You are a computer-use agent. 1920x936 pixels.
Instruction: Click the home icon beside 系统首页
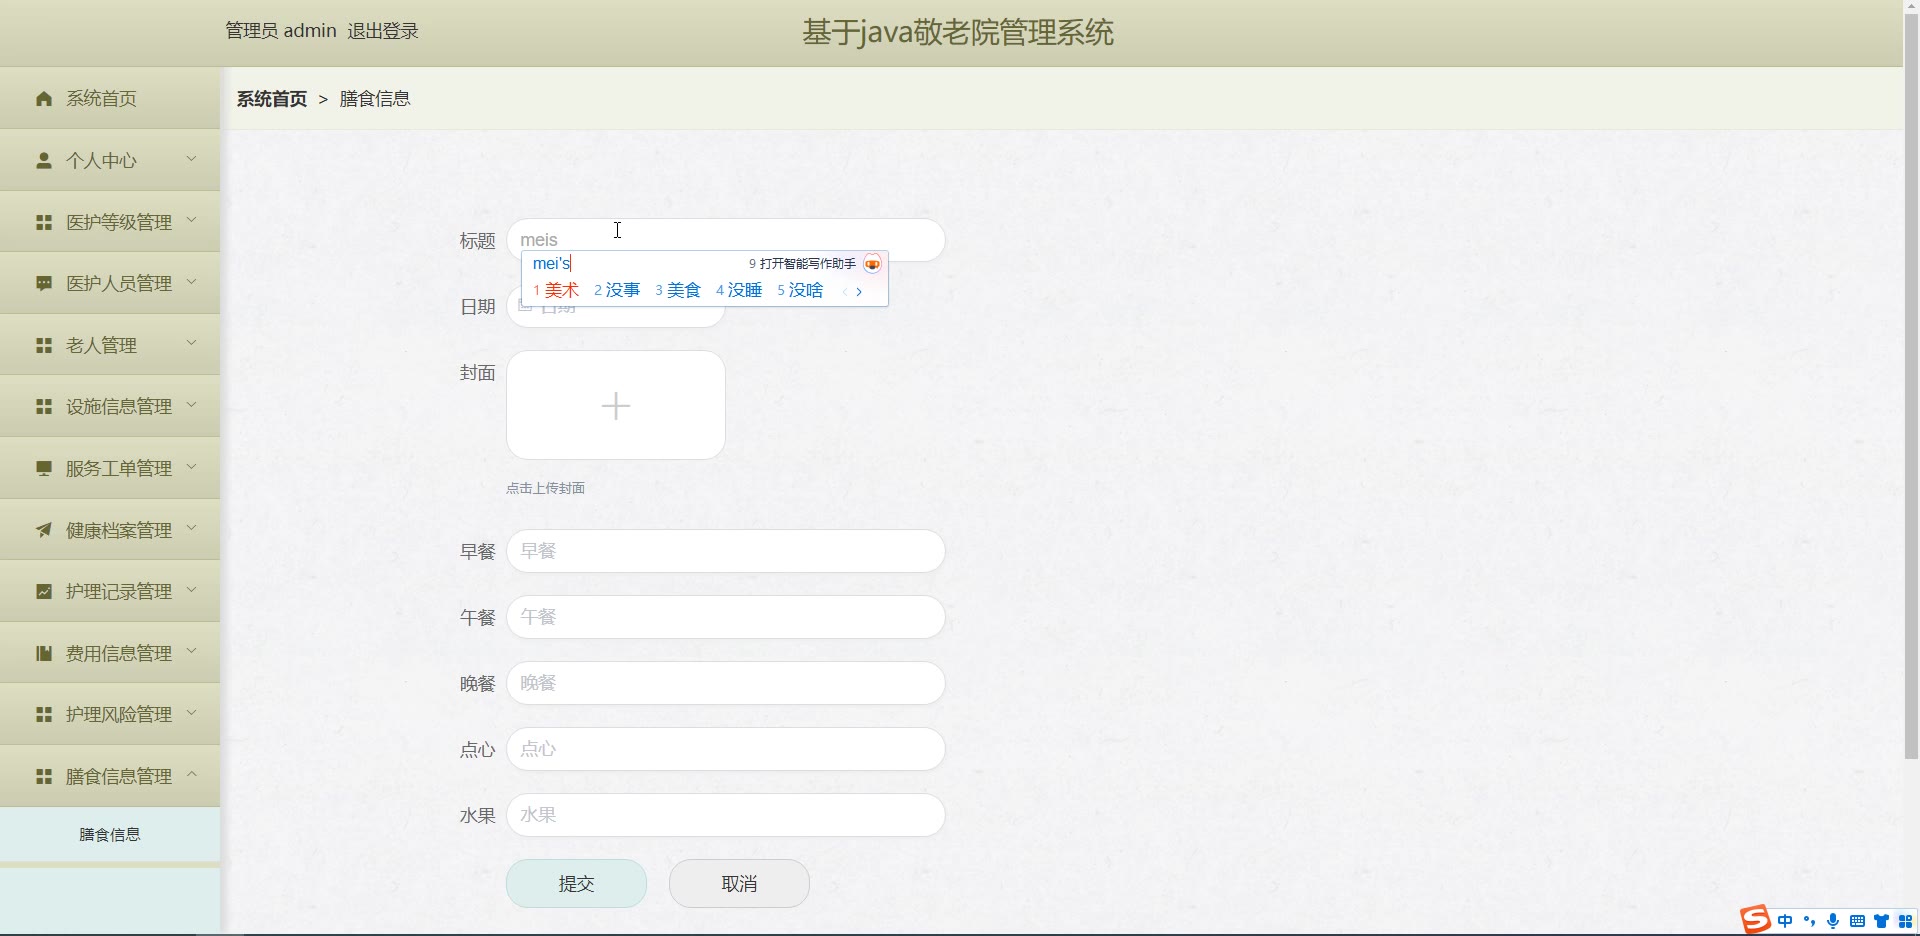[x=44, y=98]
